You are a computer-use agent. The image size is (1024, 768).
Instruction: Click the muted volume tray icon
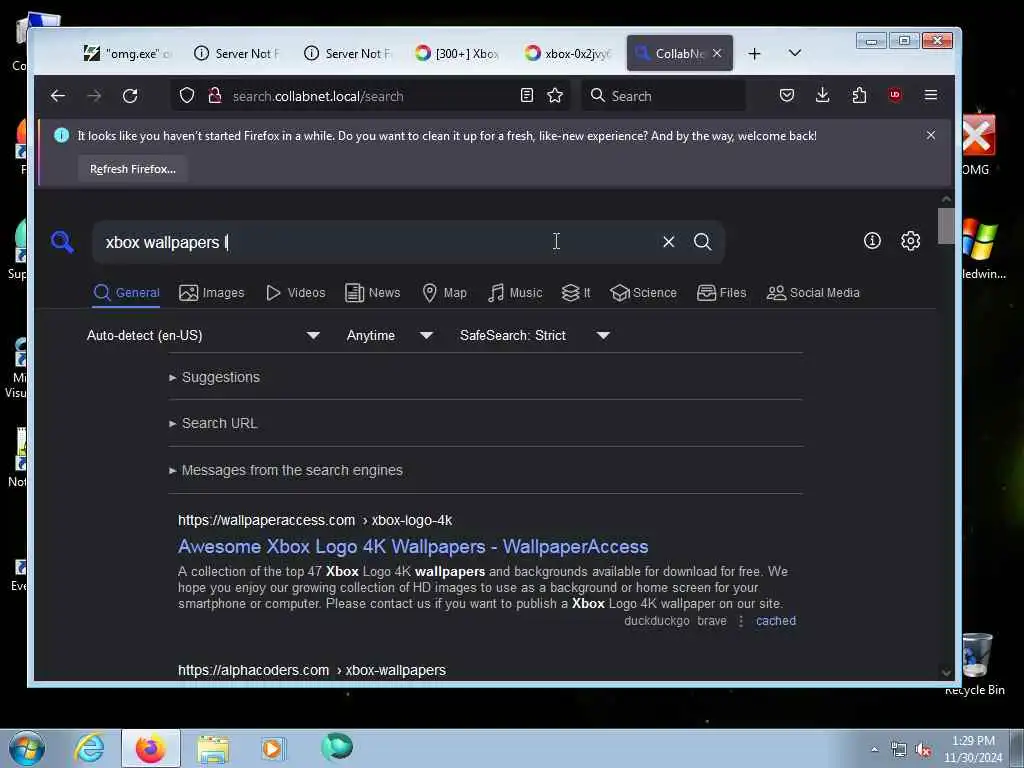923,749
